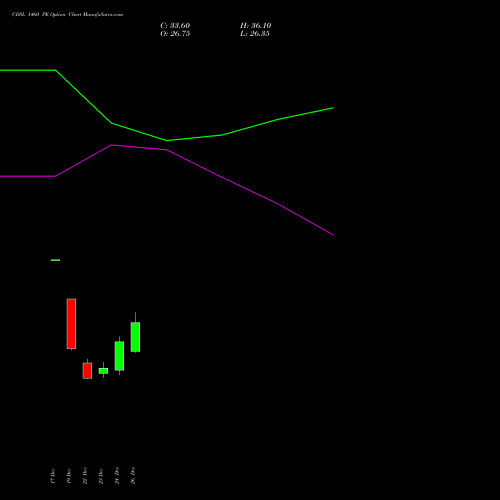Click the '22 Dec' axis date label
Viewport: 500px width, 500px height.
click(85, 475)
